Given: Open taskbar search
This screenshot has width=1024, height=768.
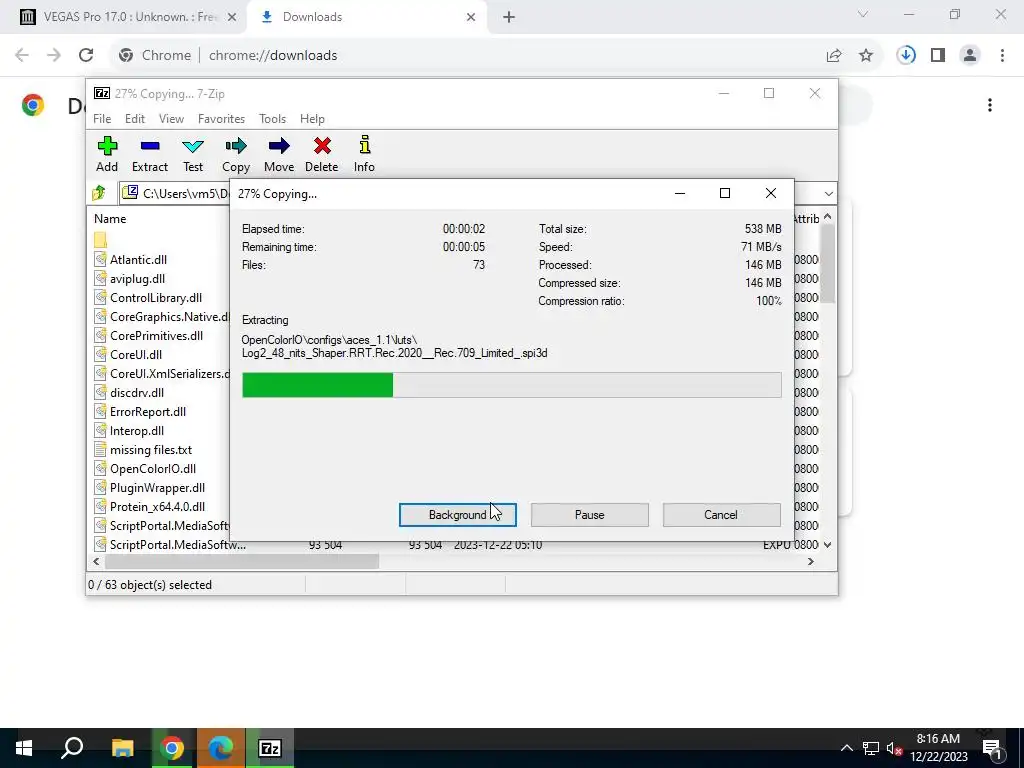Looking at the screenshot, I should pos(72,748).
